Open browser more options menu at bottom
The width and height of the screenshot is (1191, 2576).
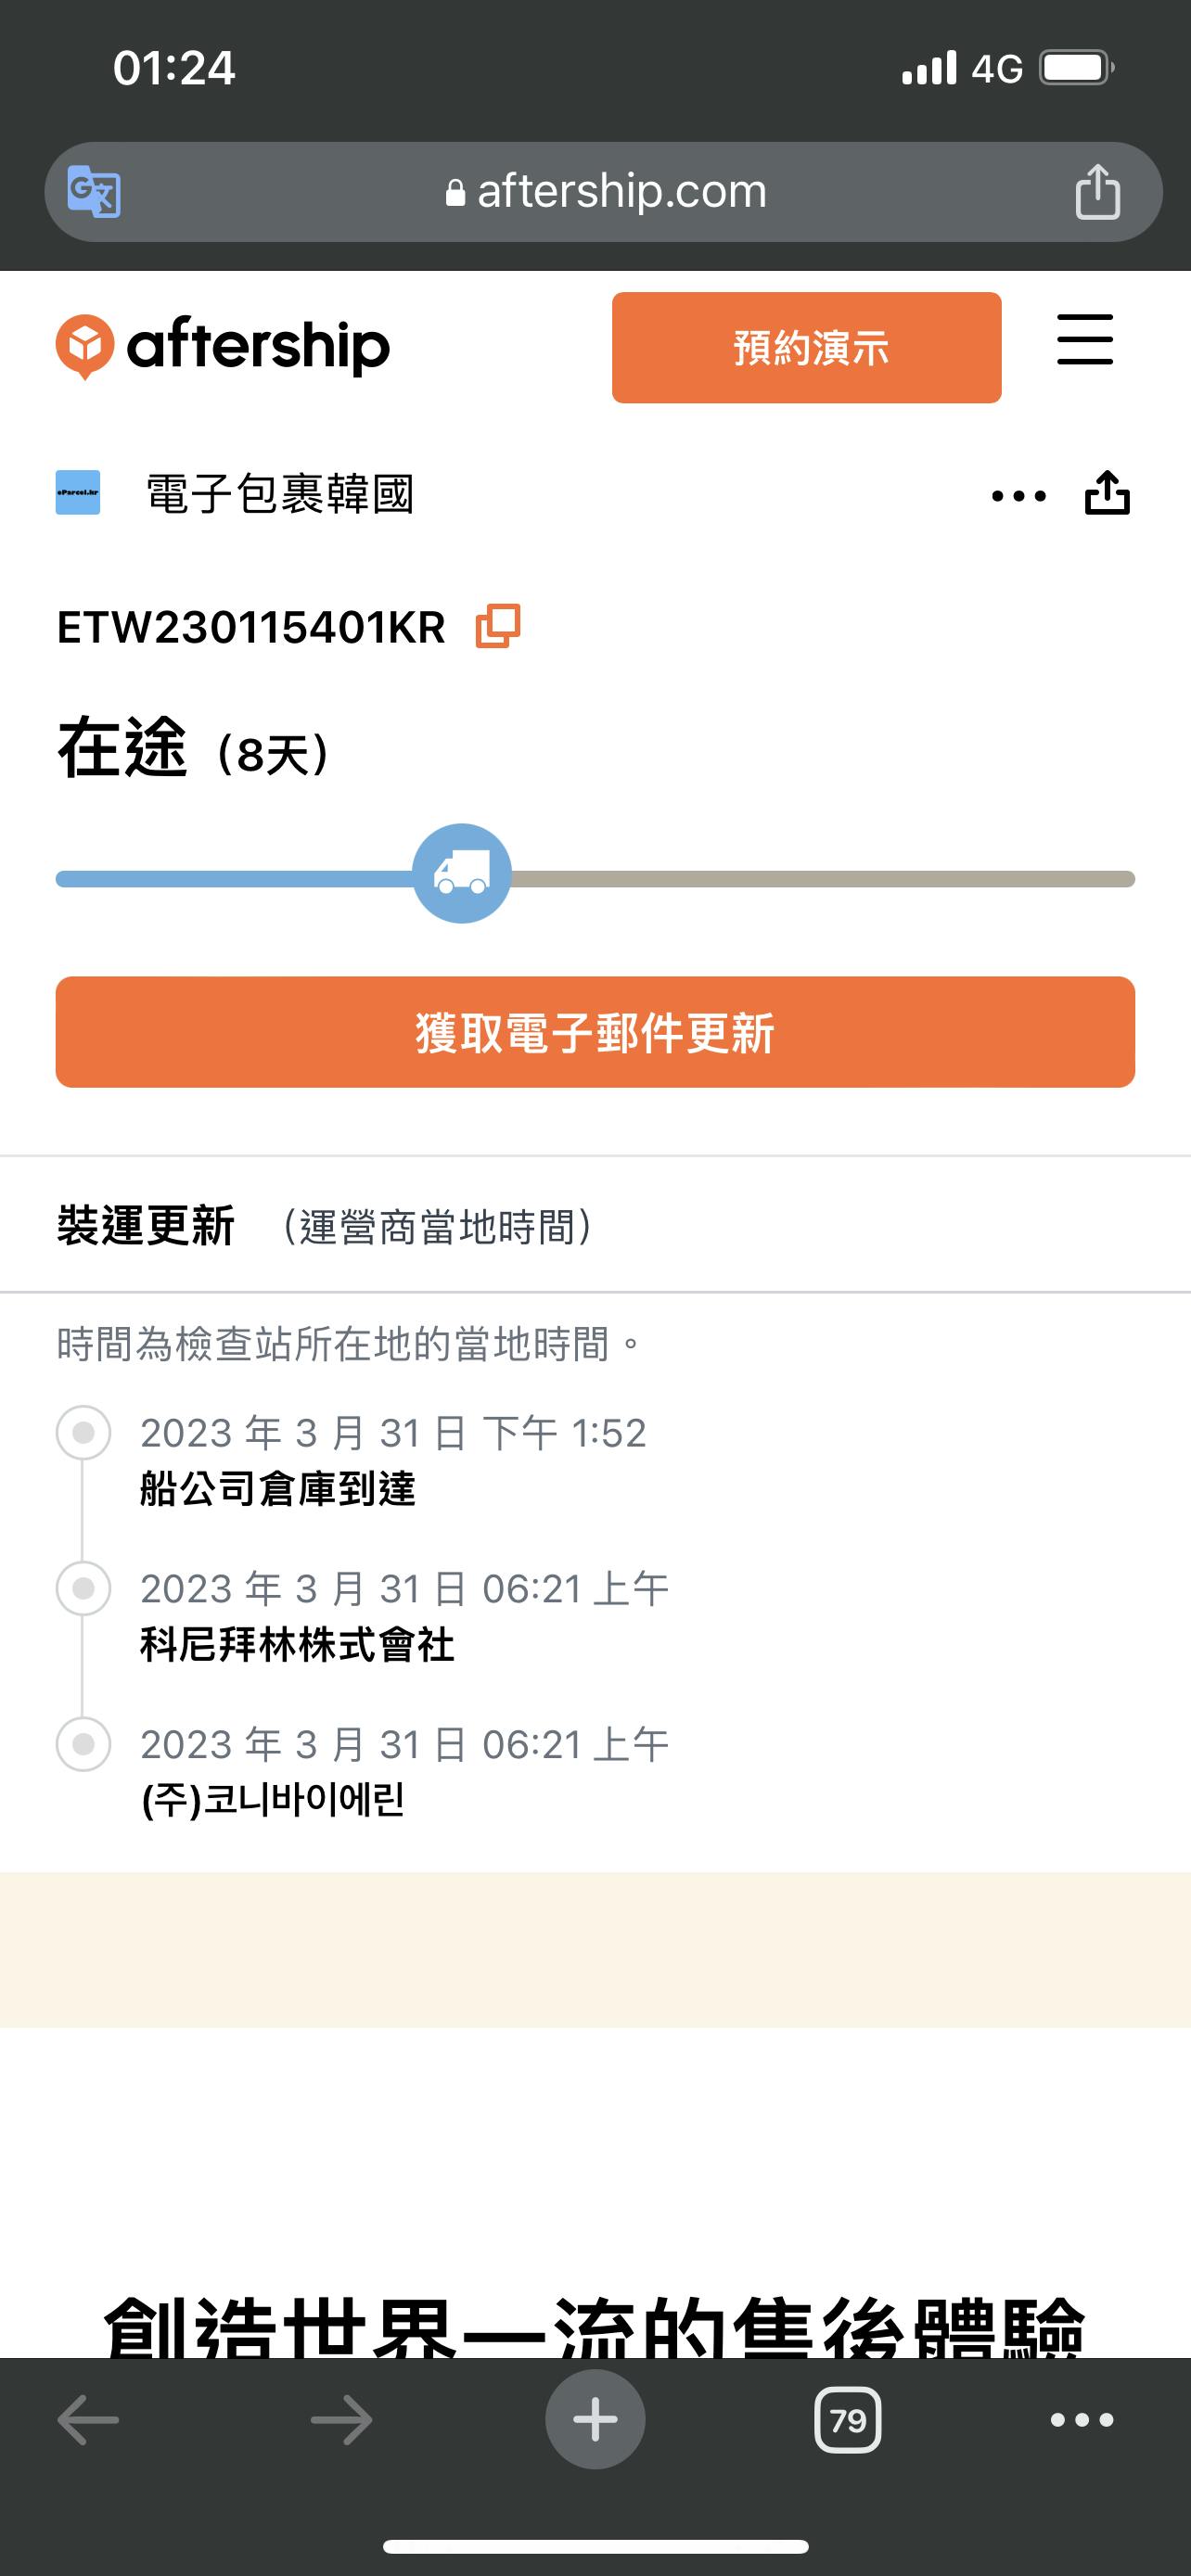click(x=1081, y=2420)
